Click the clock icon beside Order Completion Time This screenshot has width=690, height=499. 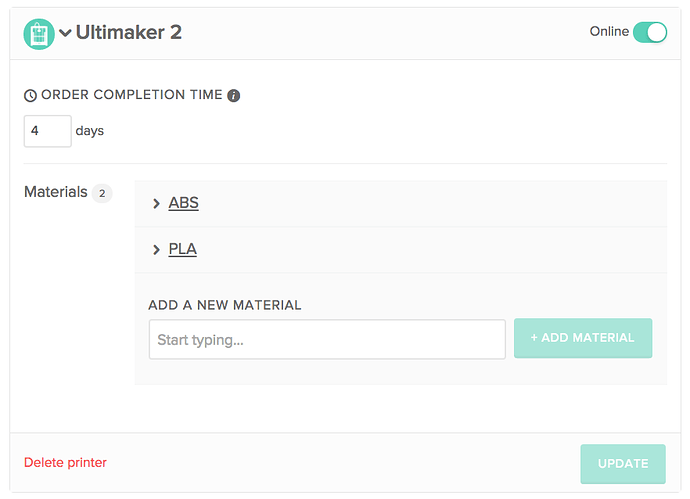(x=30, y=96)
